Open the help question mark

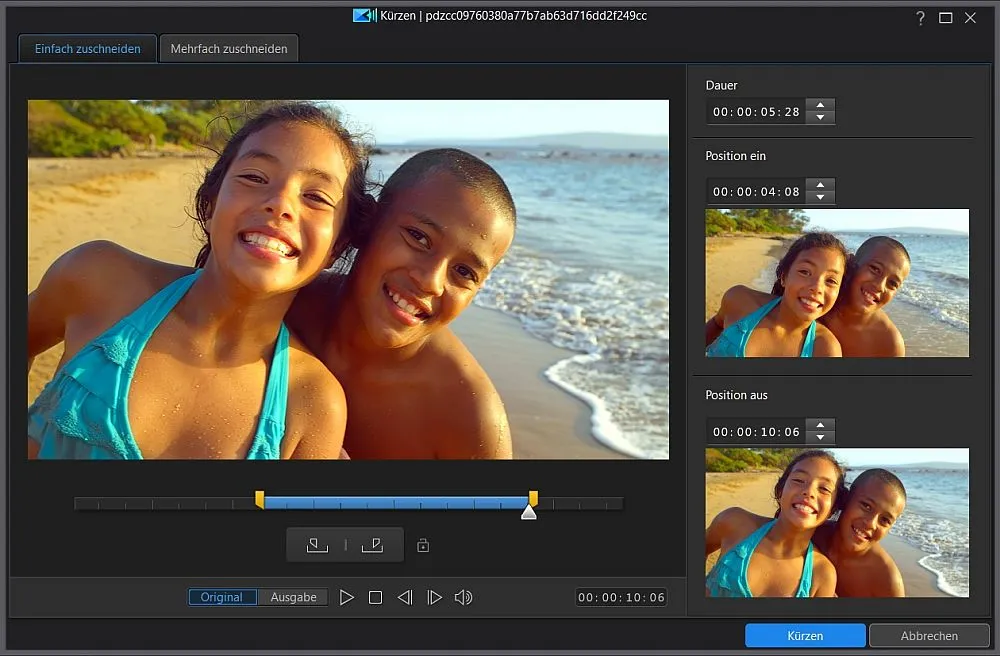920,18
